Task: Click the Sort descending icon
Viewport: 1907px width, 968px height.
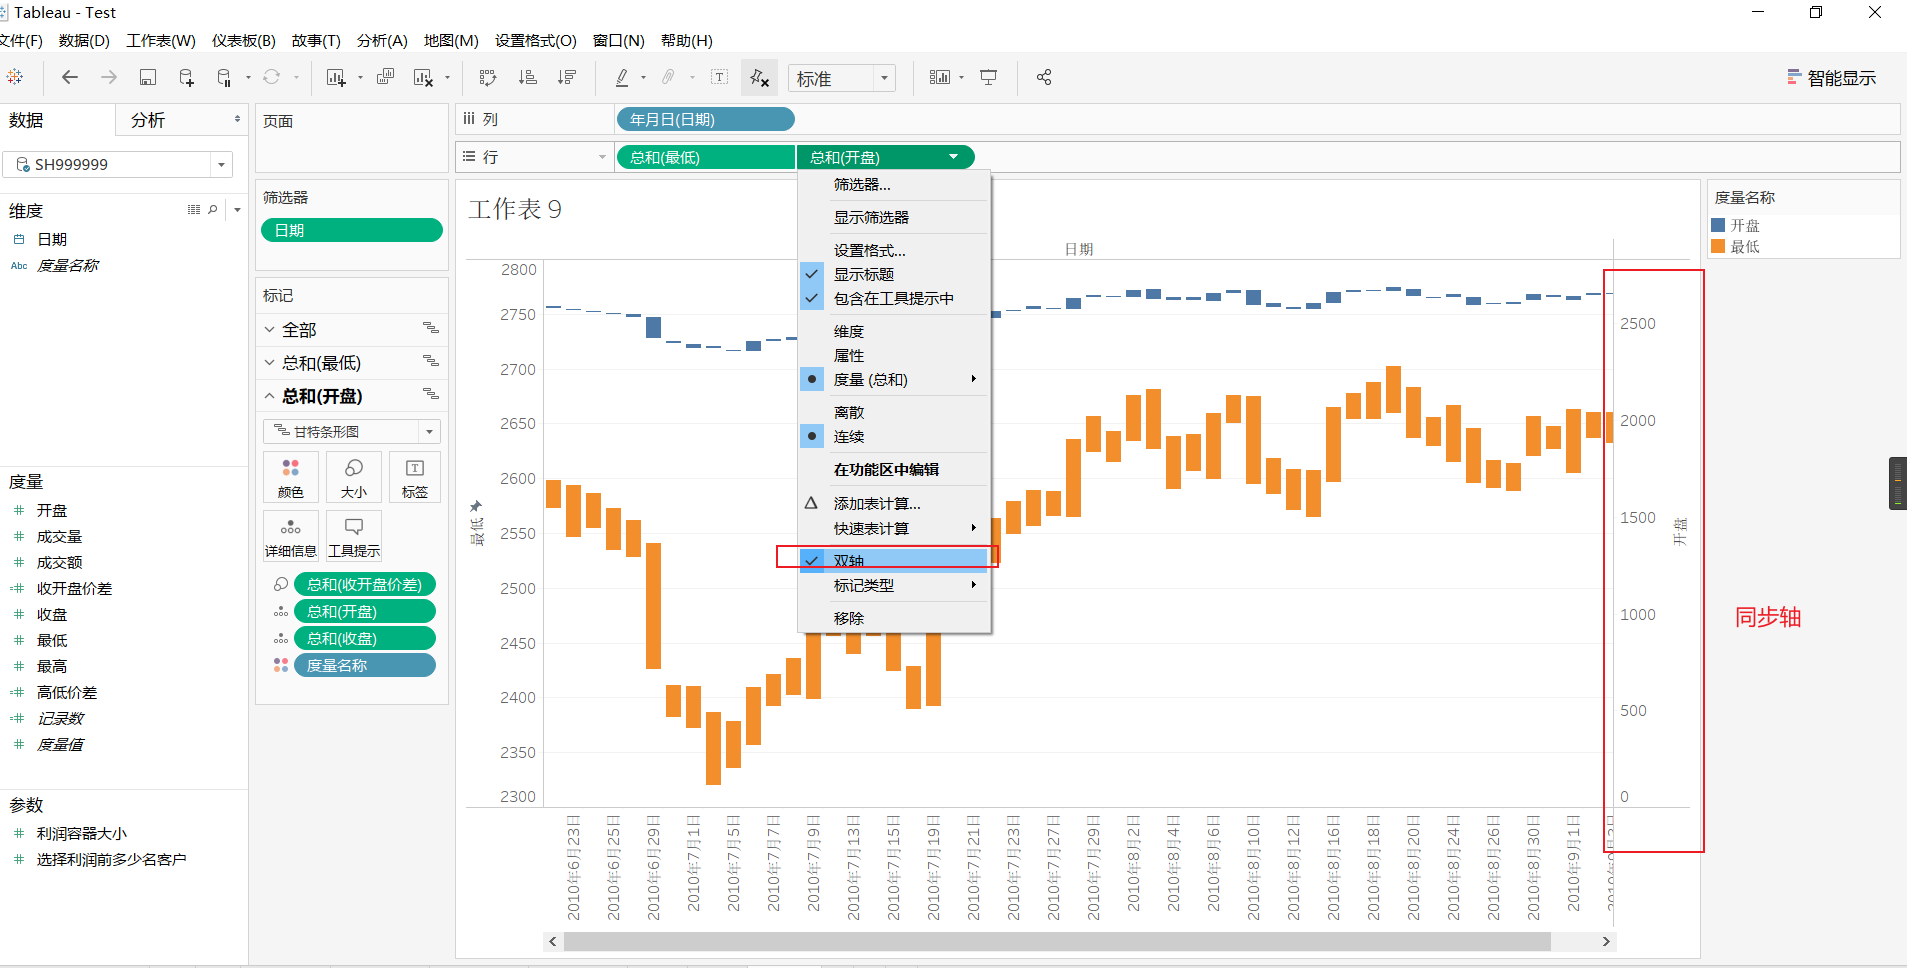Action: coord(566,77)
